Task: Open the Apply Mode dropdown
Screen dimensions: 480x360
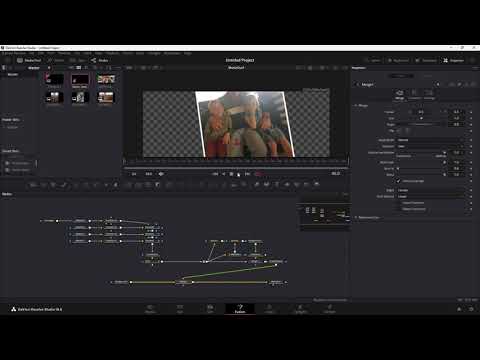Action: [x=431, y=140]
